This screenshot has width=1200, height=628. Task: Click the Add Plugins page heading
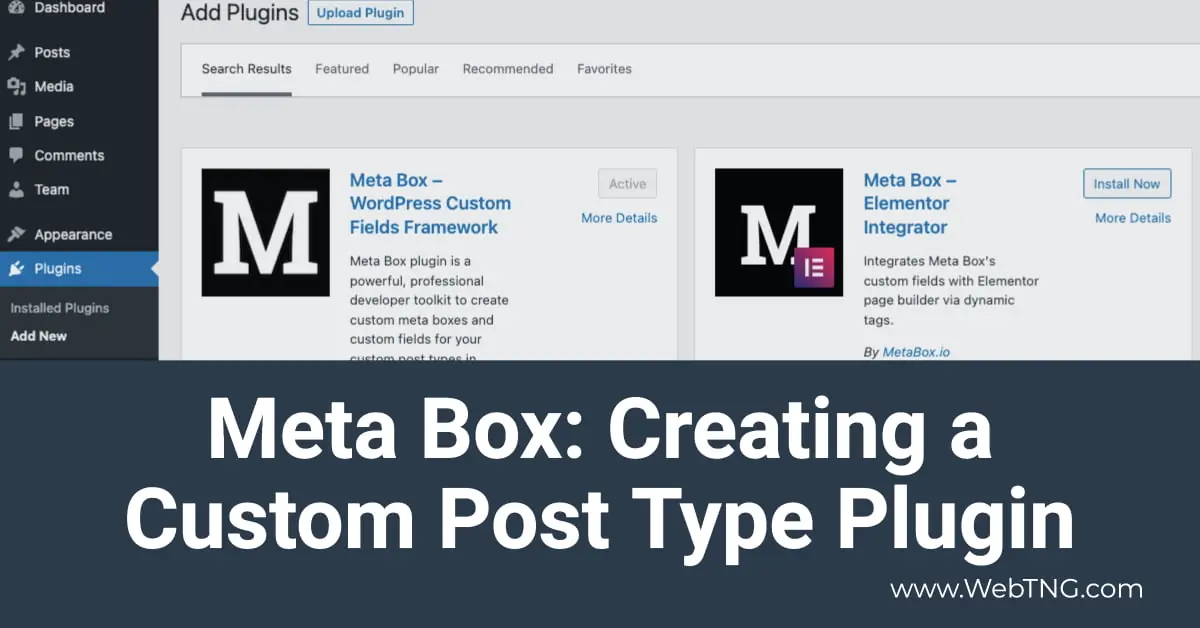point(240,13)
